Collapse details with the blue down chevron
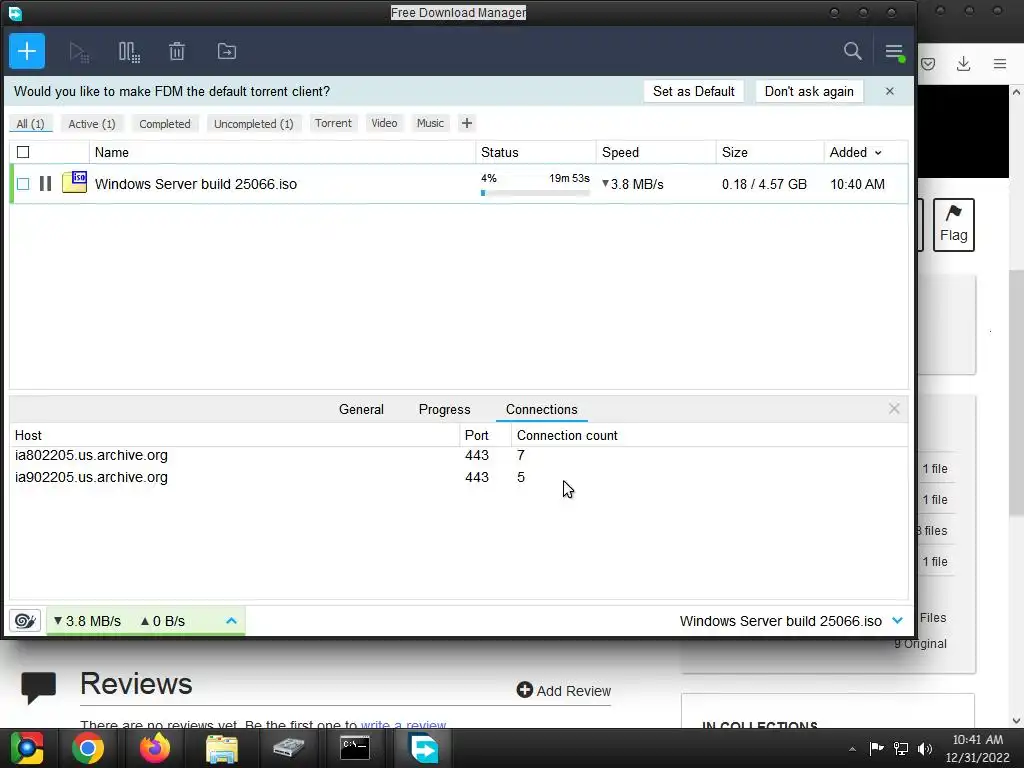The height and width of the screenshot is (768, 1024). coord(897,620)
